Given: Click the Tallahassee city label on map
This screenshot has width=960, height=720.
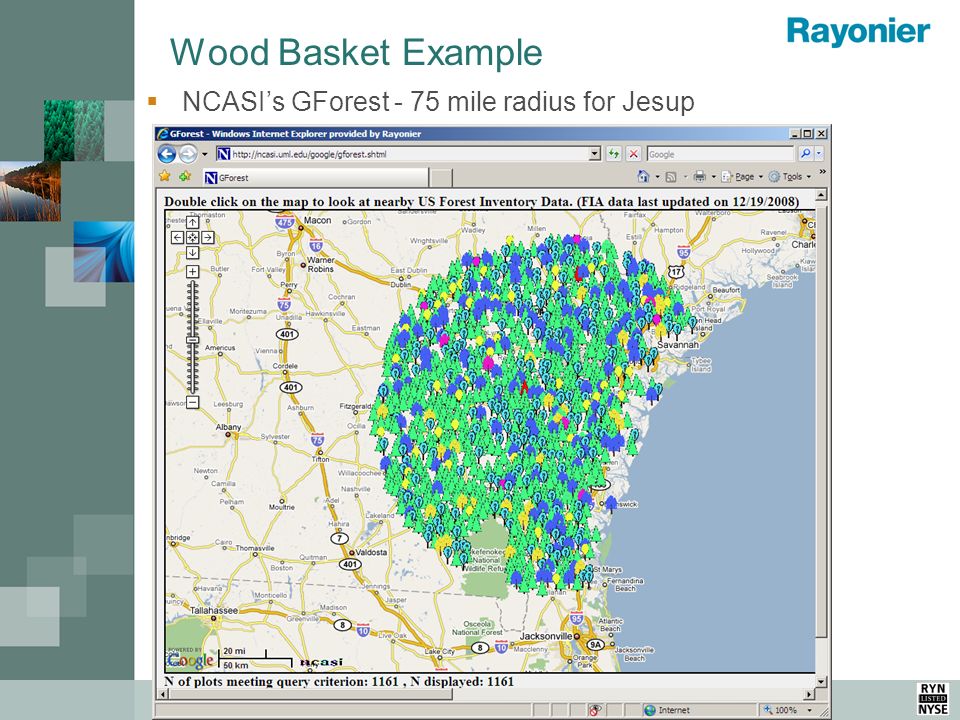Looking at the screenshot, I should pyautogui.click(x=214, y=610).
